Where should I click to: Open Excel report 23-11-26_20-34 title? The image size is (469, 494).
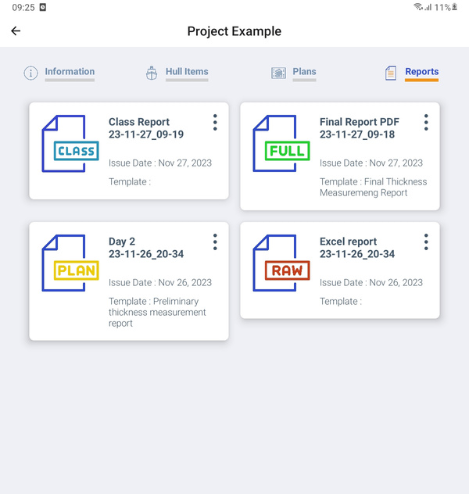[x=357, y=248]
